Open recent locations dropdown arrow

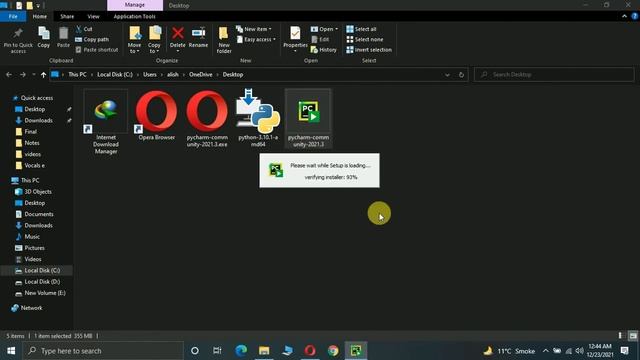click(x=33, y=75)
